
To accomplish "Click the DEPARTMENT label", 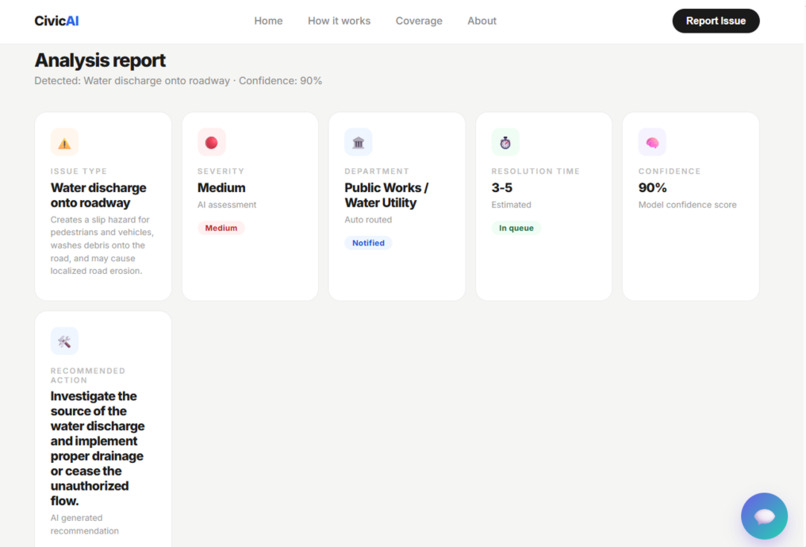I will click(x=377, y=171).
